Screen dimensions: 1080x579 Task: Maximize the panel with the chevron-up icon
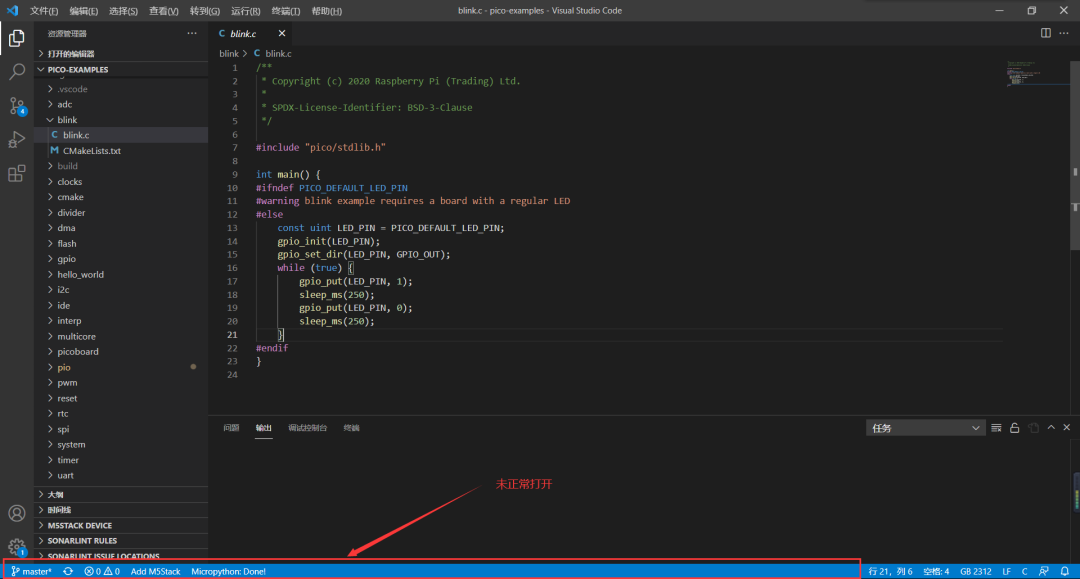click(1051, 428)
